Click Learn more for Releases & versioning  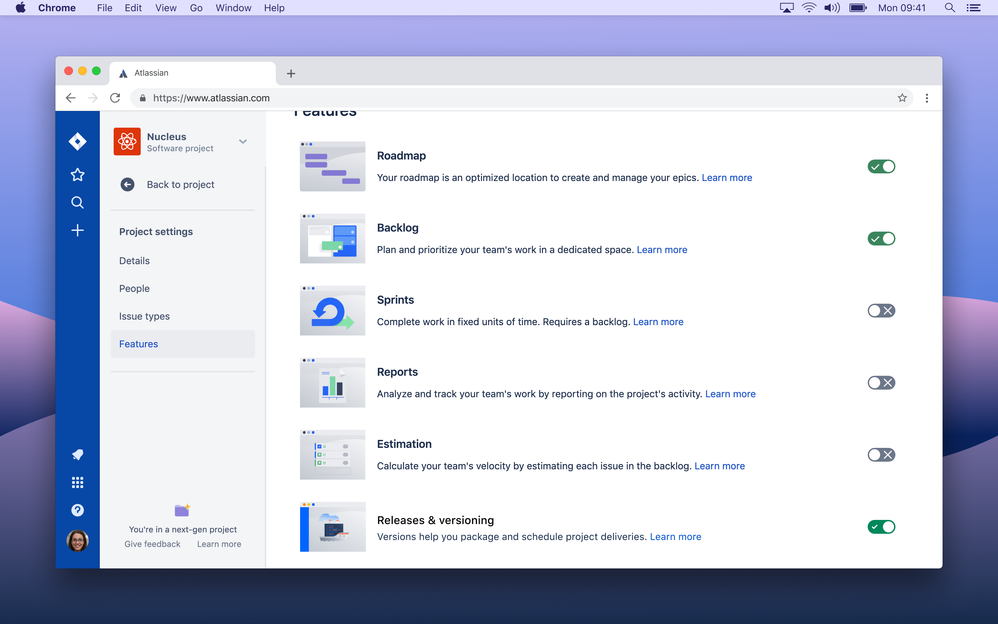tap(675, 537)
